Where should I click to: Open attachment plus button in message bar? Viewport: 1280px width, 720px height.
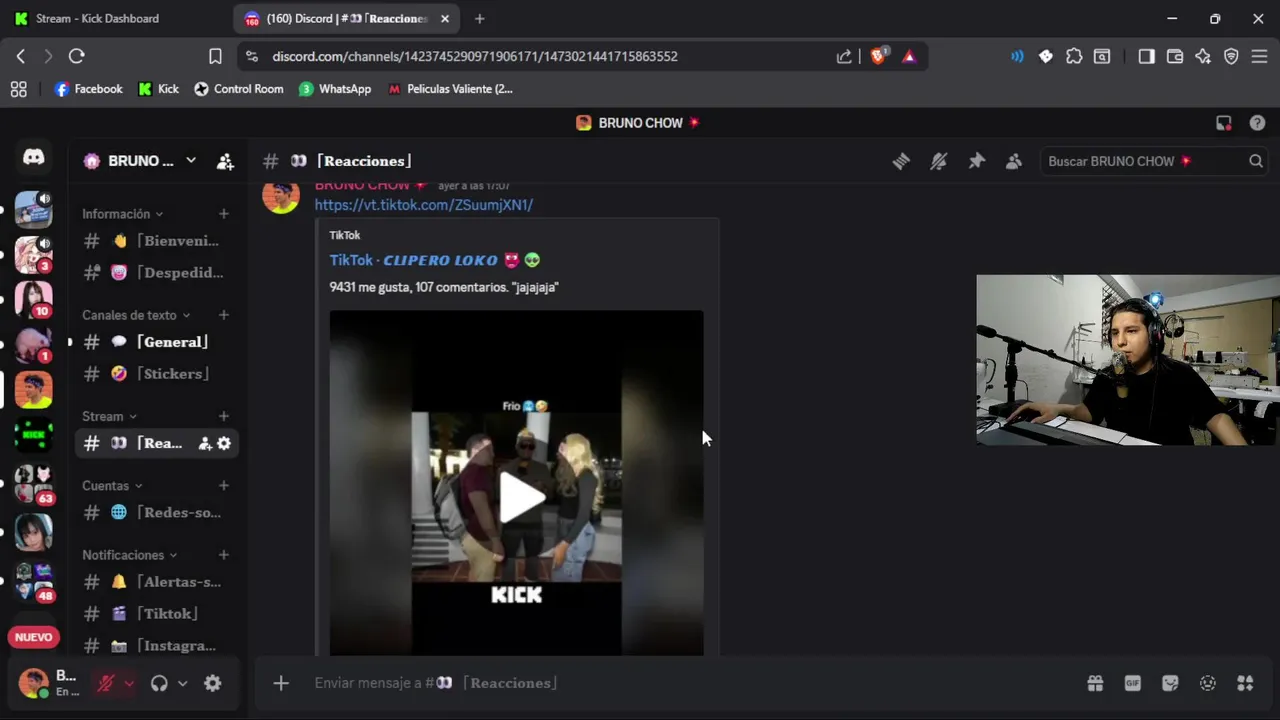coord(281,683)
